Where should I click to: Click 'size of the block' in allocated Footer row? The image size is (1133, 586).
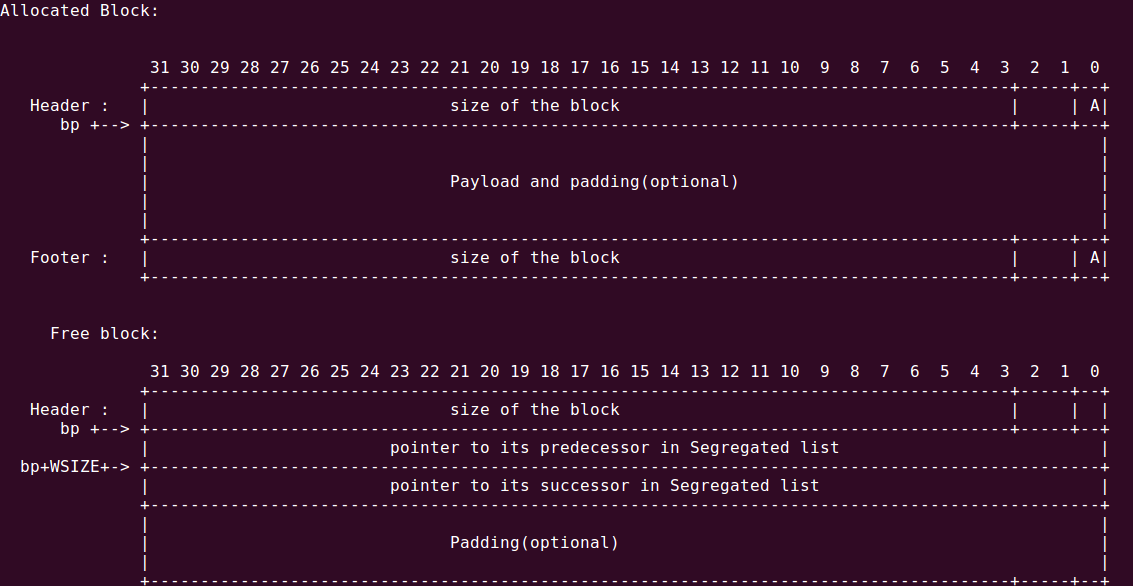point(535,258)
